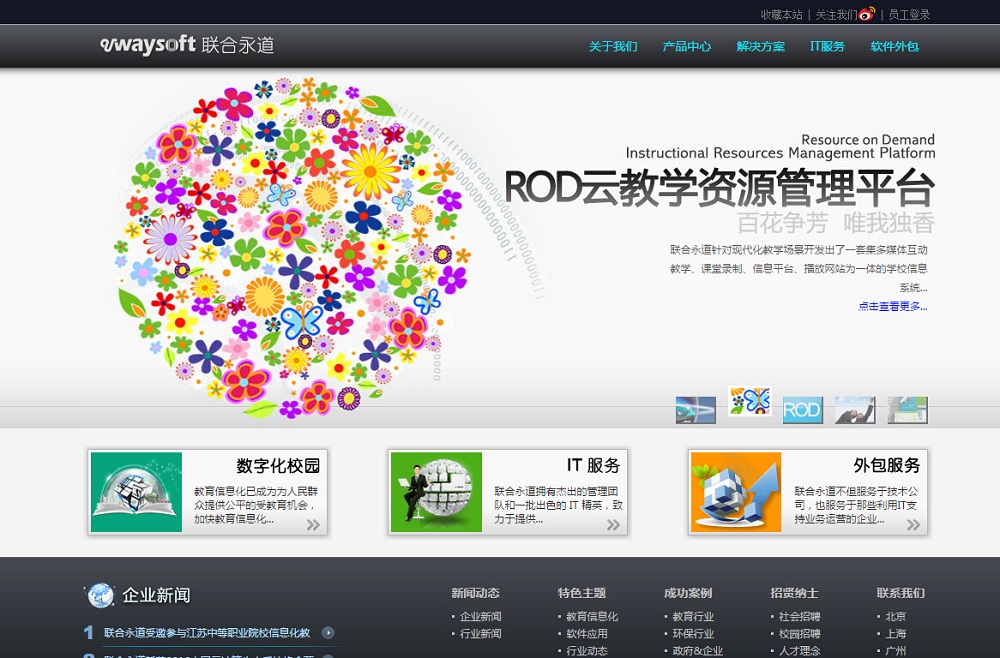This screenshot has height=658, width=1000.
Task: Open the 关于我们 menu
Action: point(613,46)
